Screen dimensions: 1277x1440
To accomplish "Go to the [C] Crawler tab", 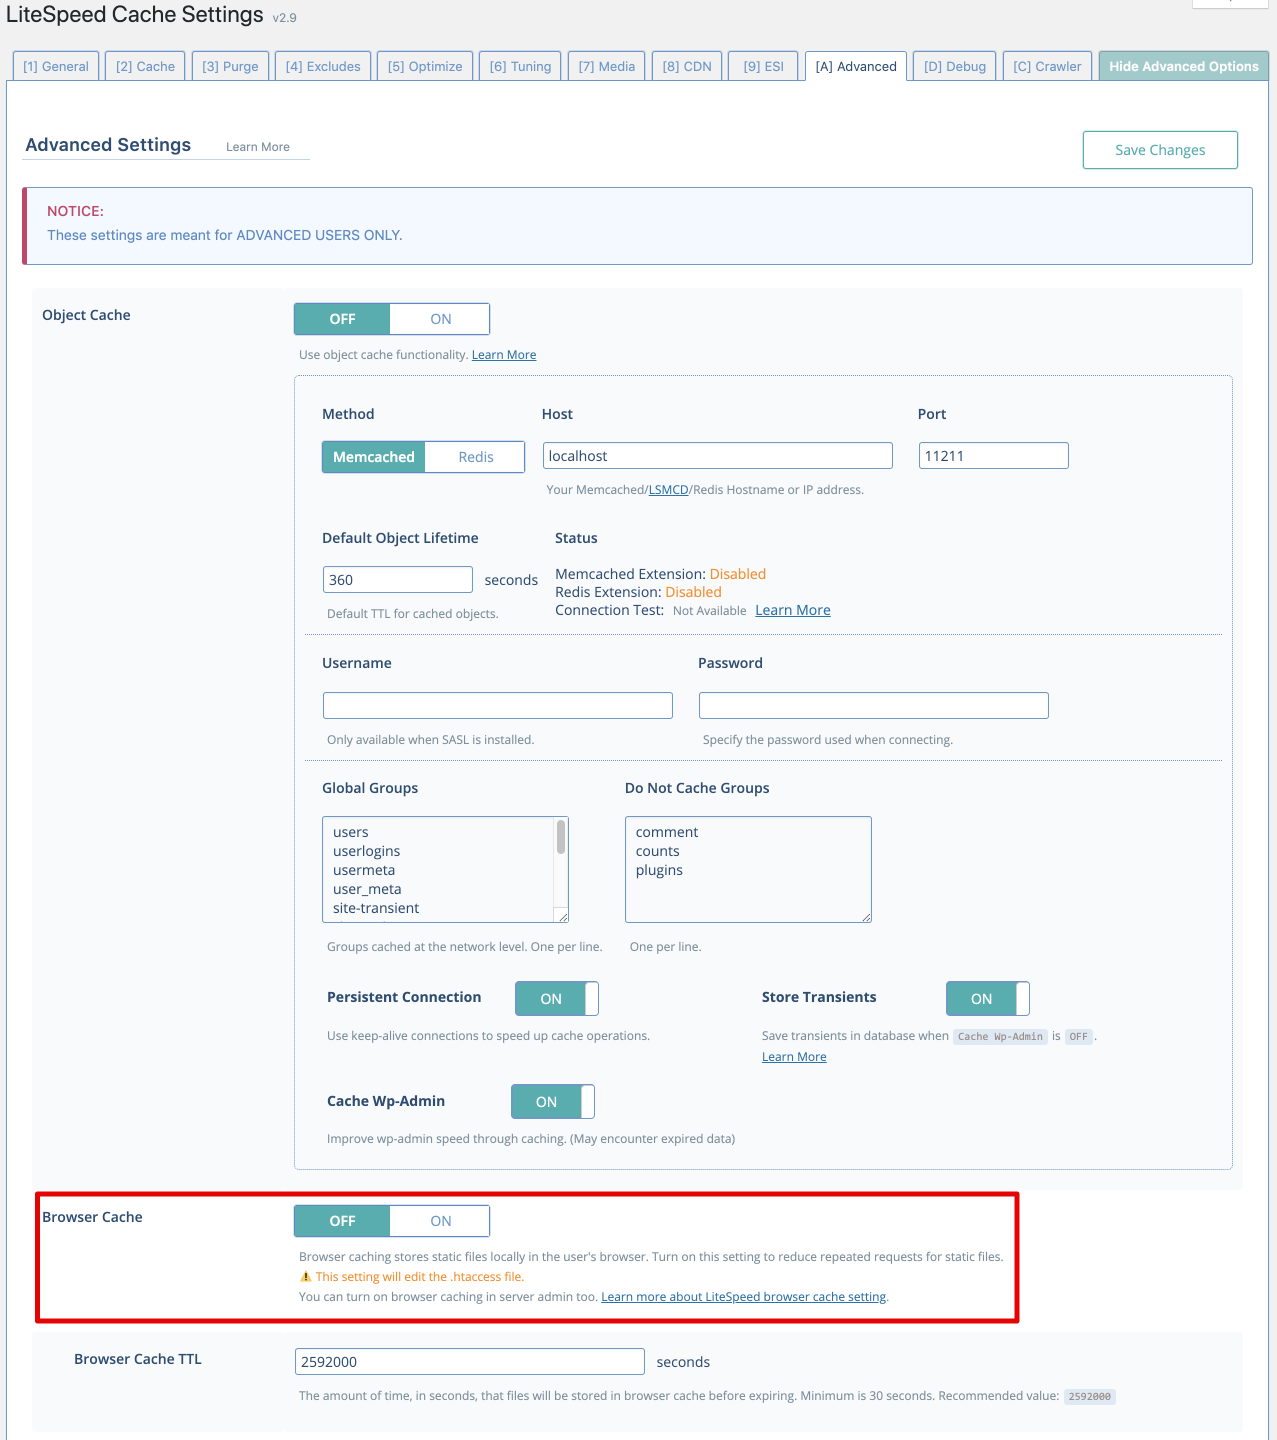I will [1047, 66].
